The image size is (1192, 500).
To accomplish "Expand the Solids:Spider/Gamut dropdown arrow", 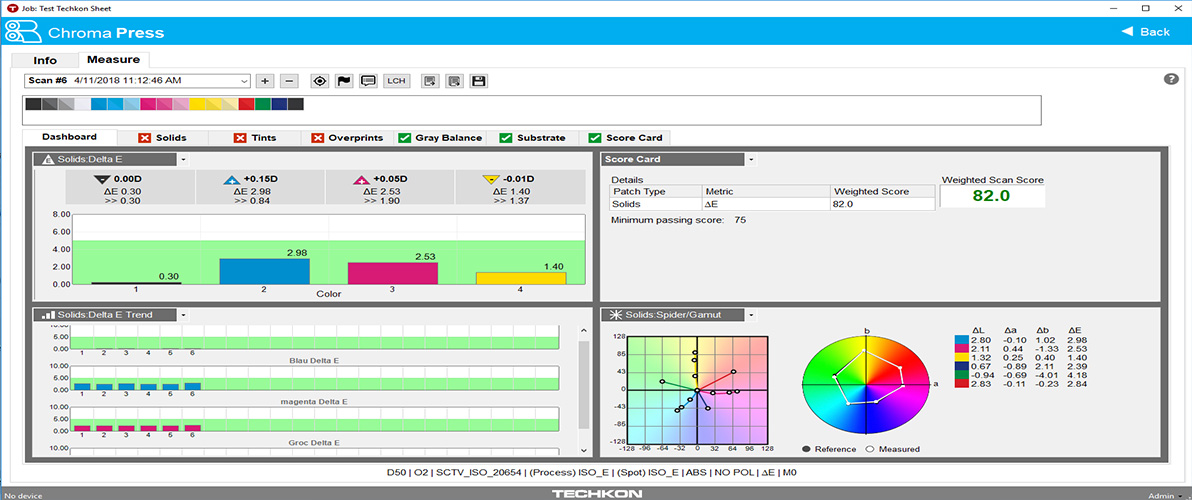I will click(x=752, y=315).
